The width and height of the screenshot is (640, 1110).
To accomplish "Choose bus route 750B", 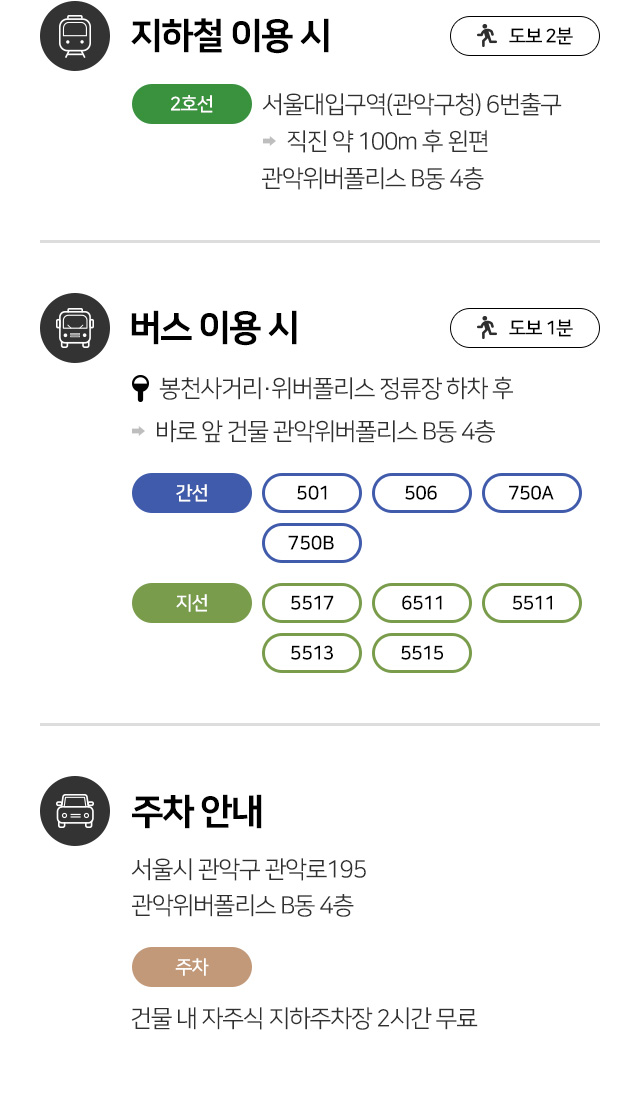I will [312, 543].
